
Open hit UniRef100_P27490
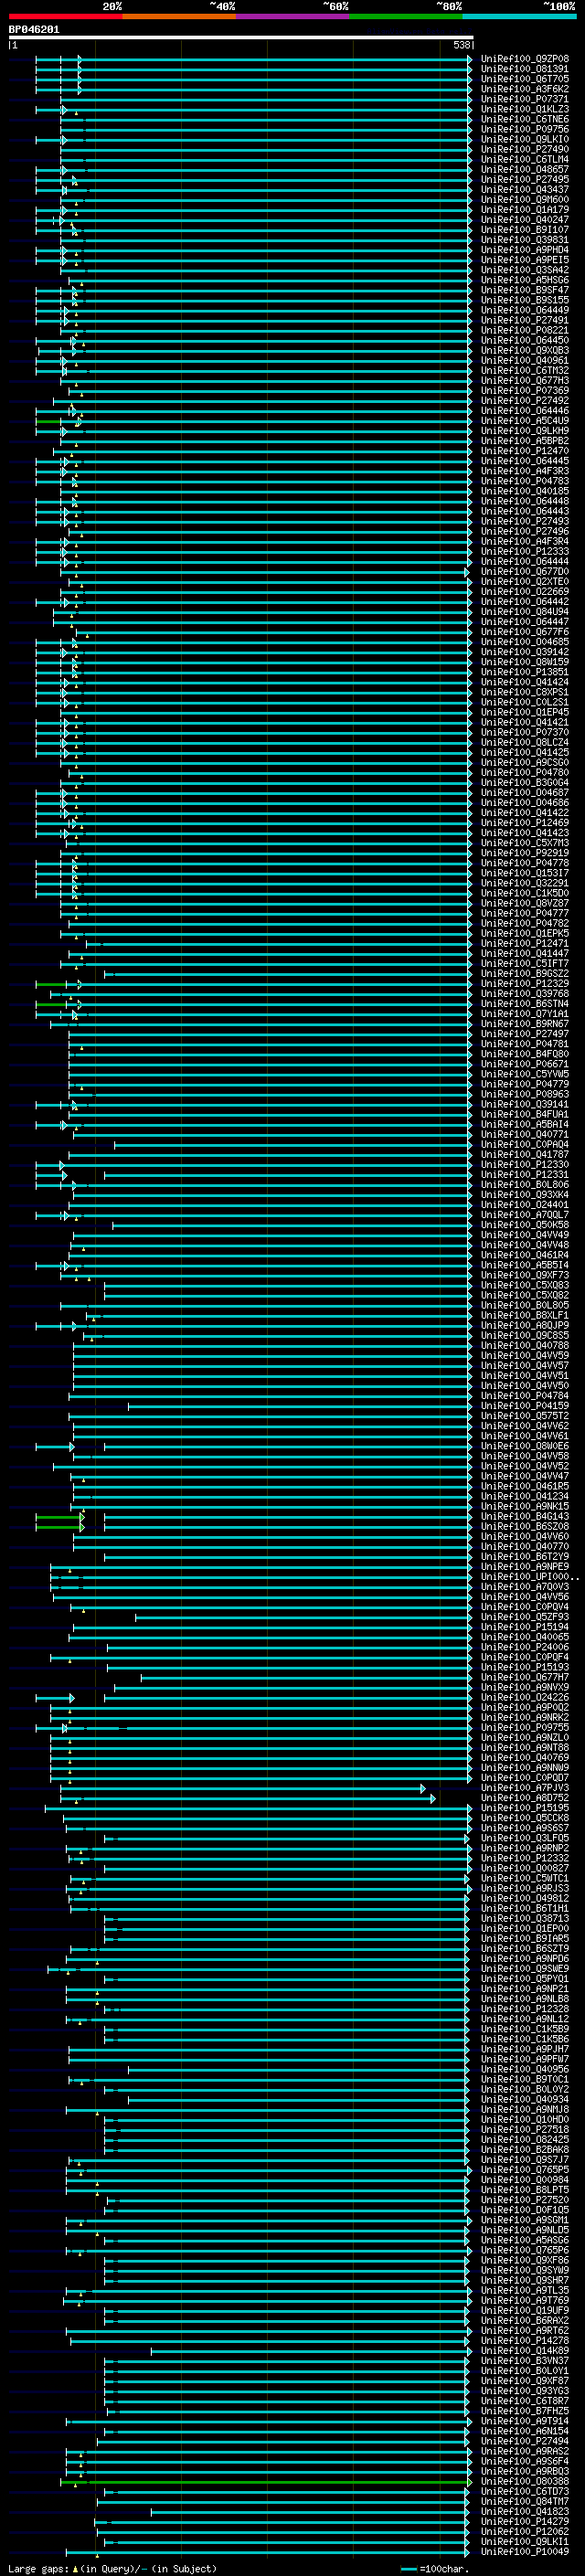pos(524,150)
